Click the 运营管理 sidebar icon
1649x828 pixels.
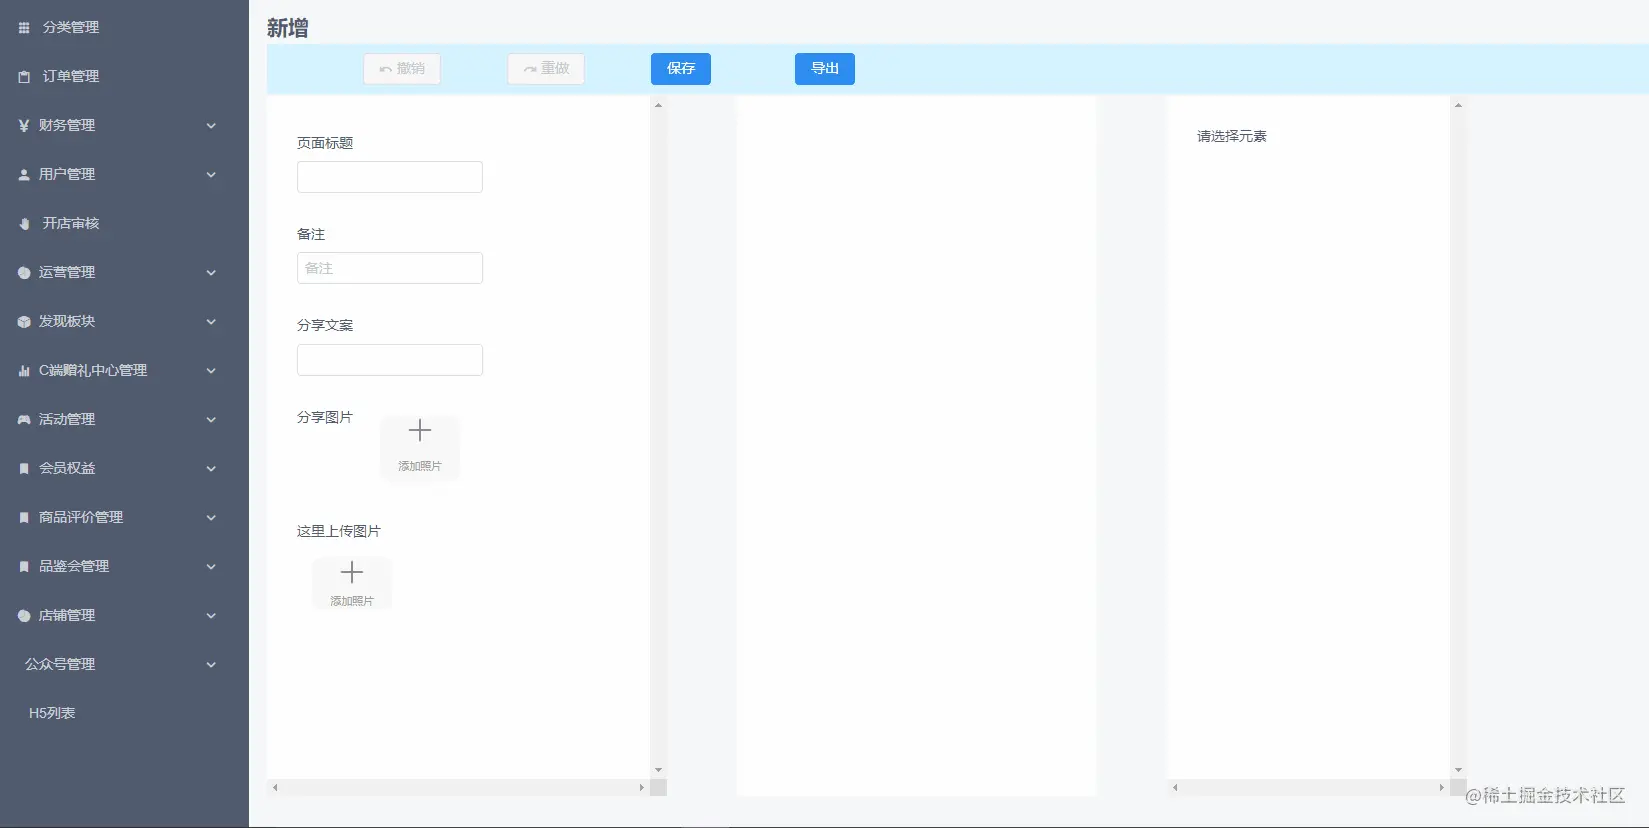(x=24, y=273)
